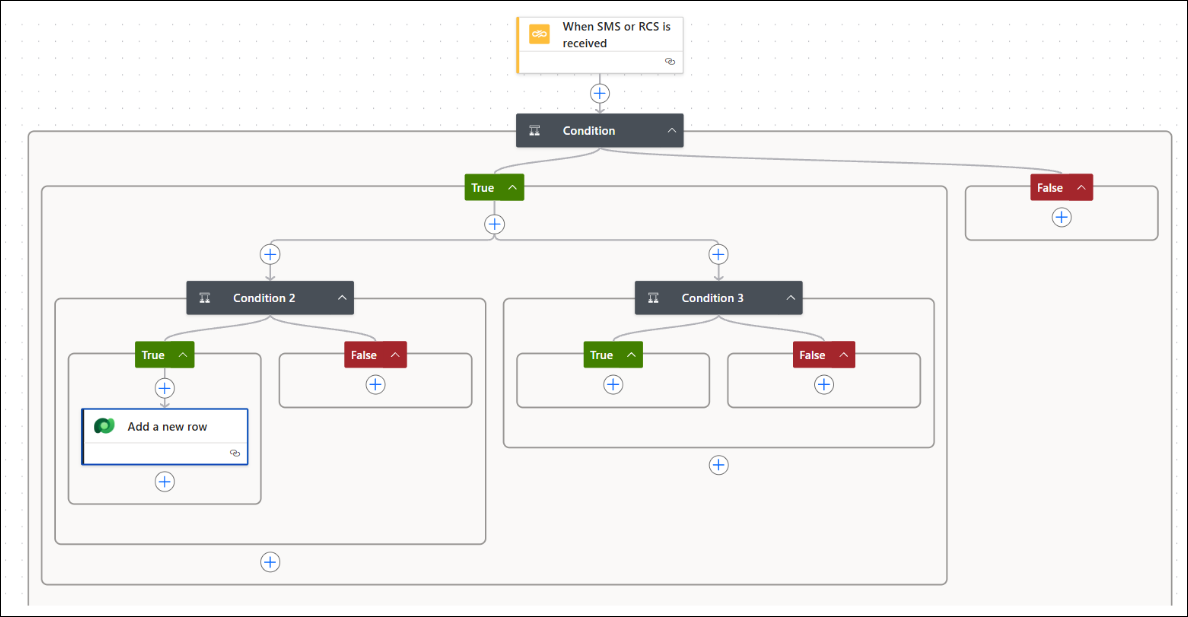Add action in Condition 3 False branch
Image resolution: width=1188 pixels, height=617 pixels.
824,384
